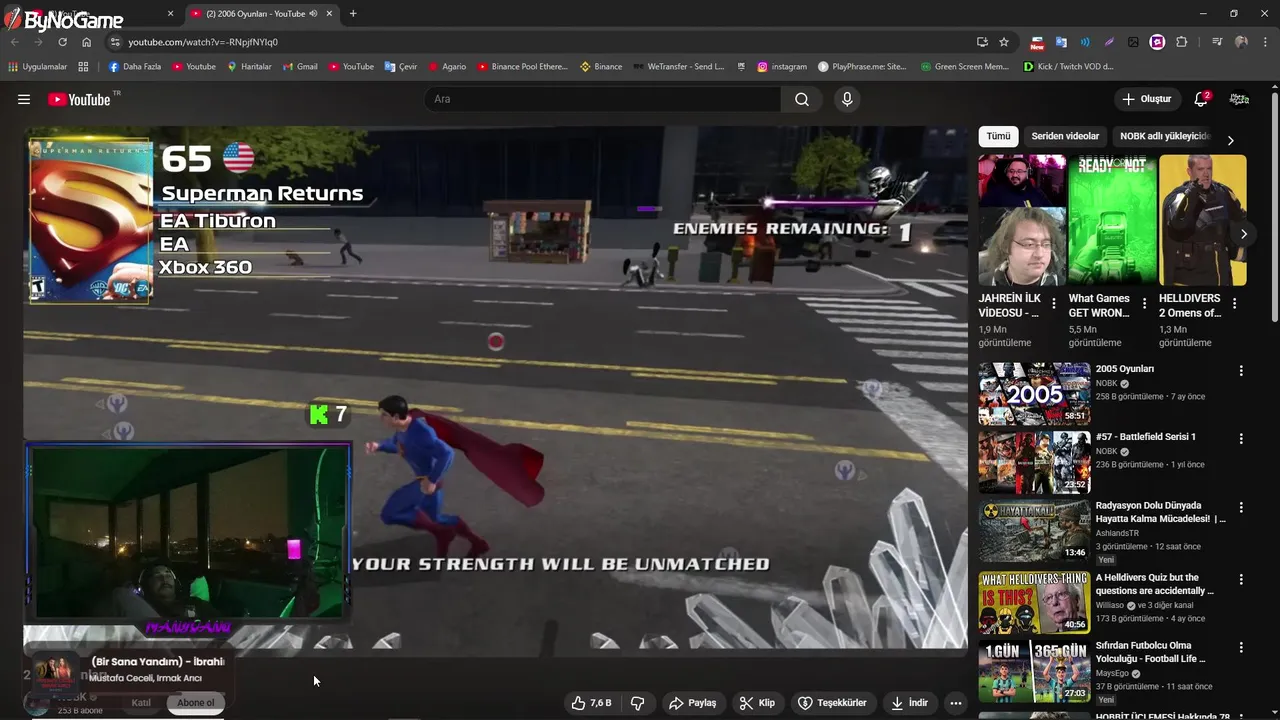Open the 2005 Oyunları video thumbnail

(1034, 394)
